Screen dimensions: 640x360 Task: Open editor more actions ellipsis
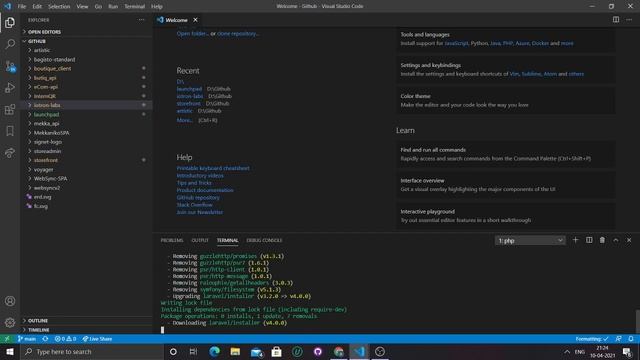click(629, 20)
